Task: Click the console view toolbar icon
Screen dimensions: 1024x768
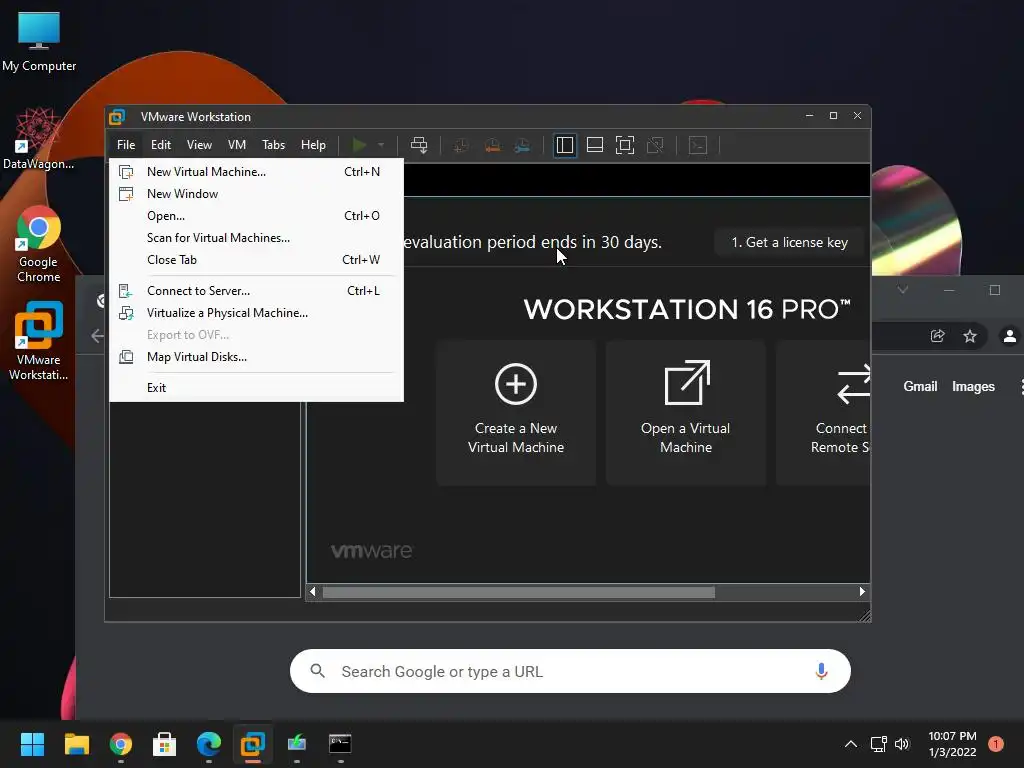Action: tap(698, 145)
